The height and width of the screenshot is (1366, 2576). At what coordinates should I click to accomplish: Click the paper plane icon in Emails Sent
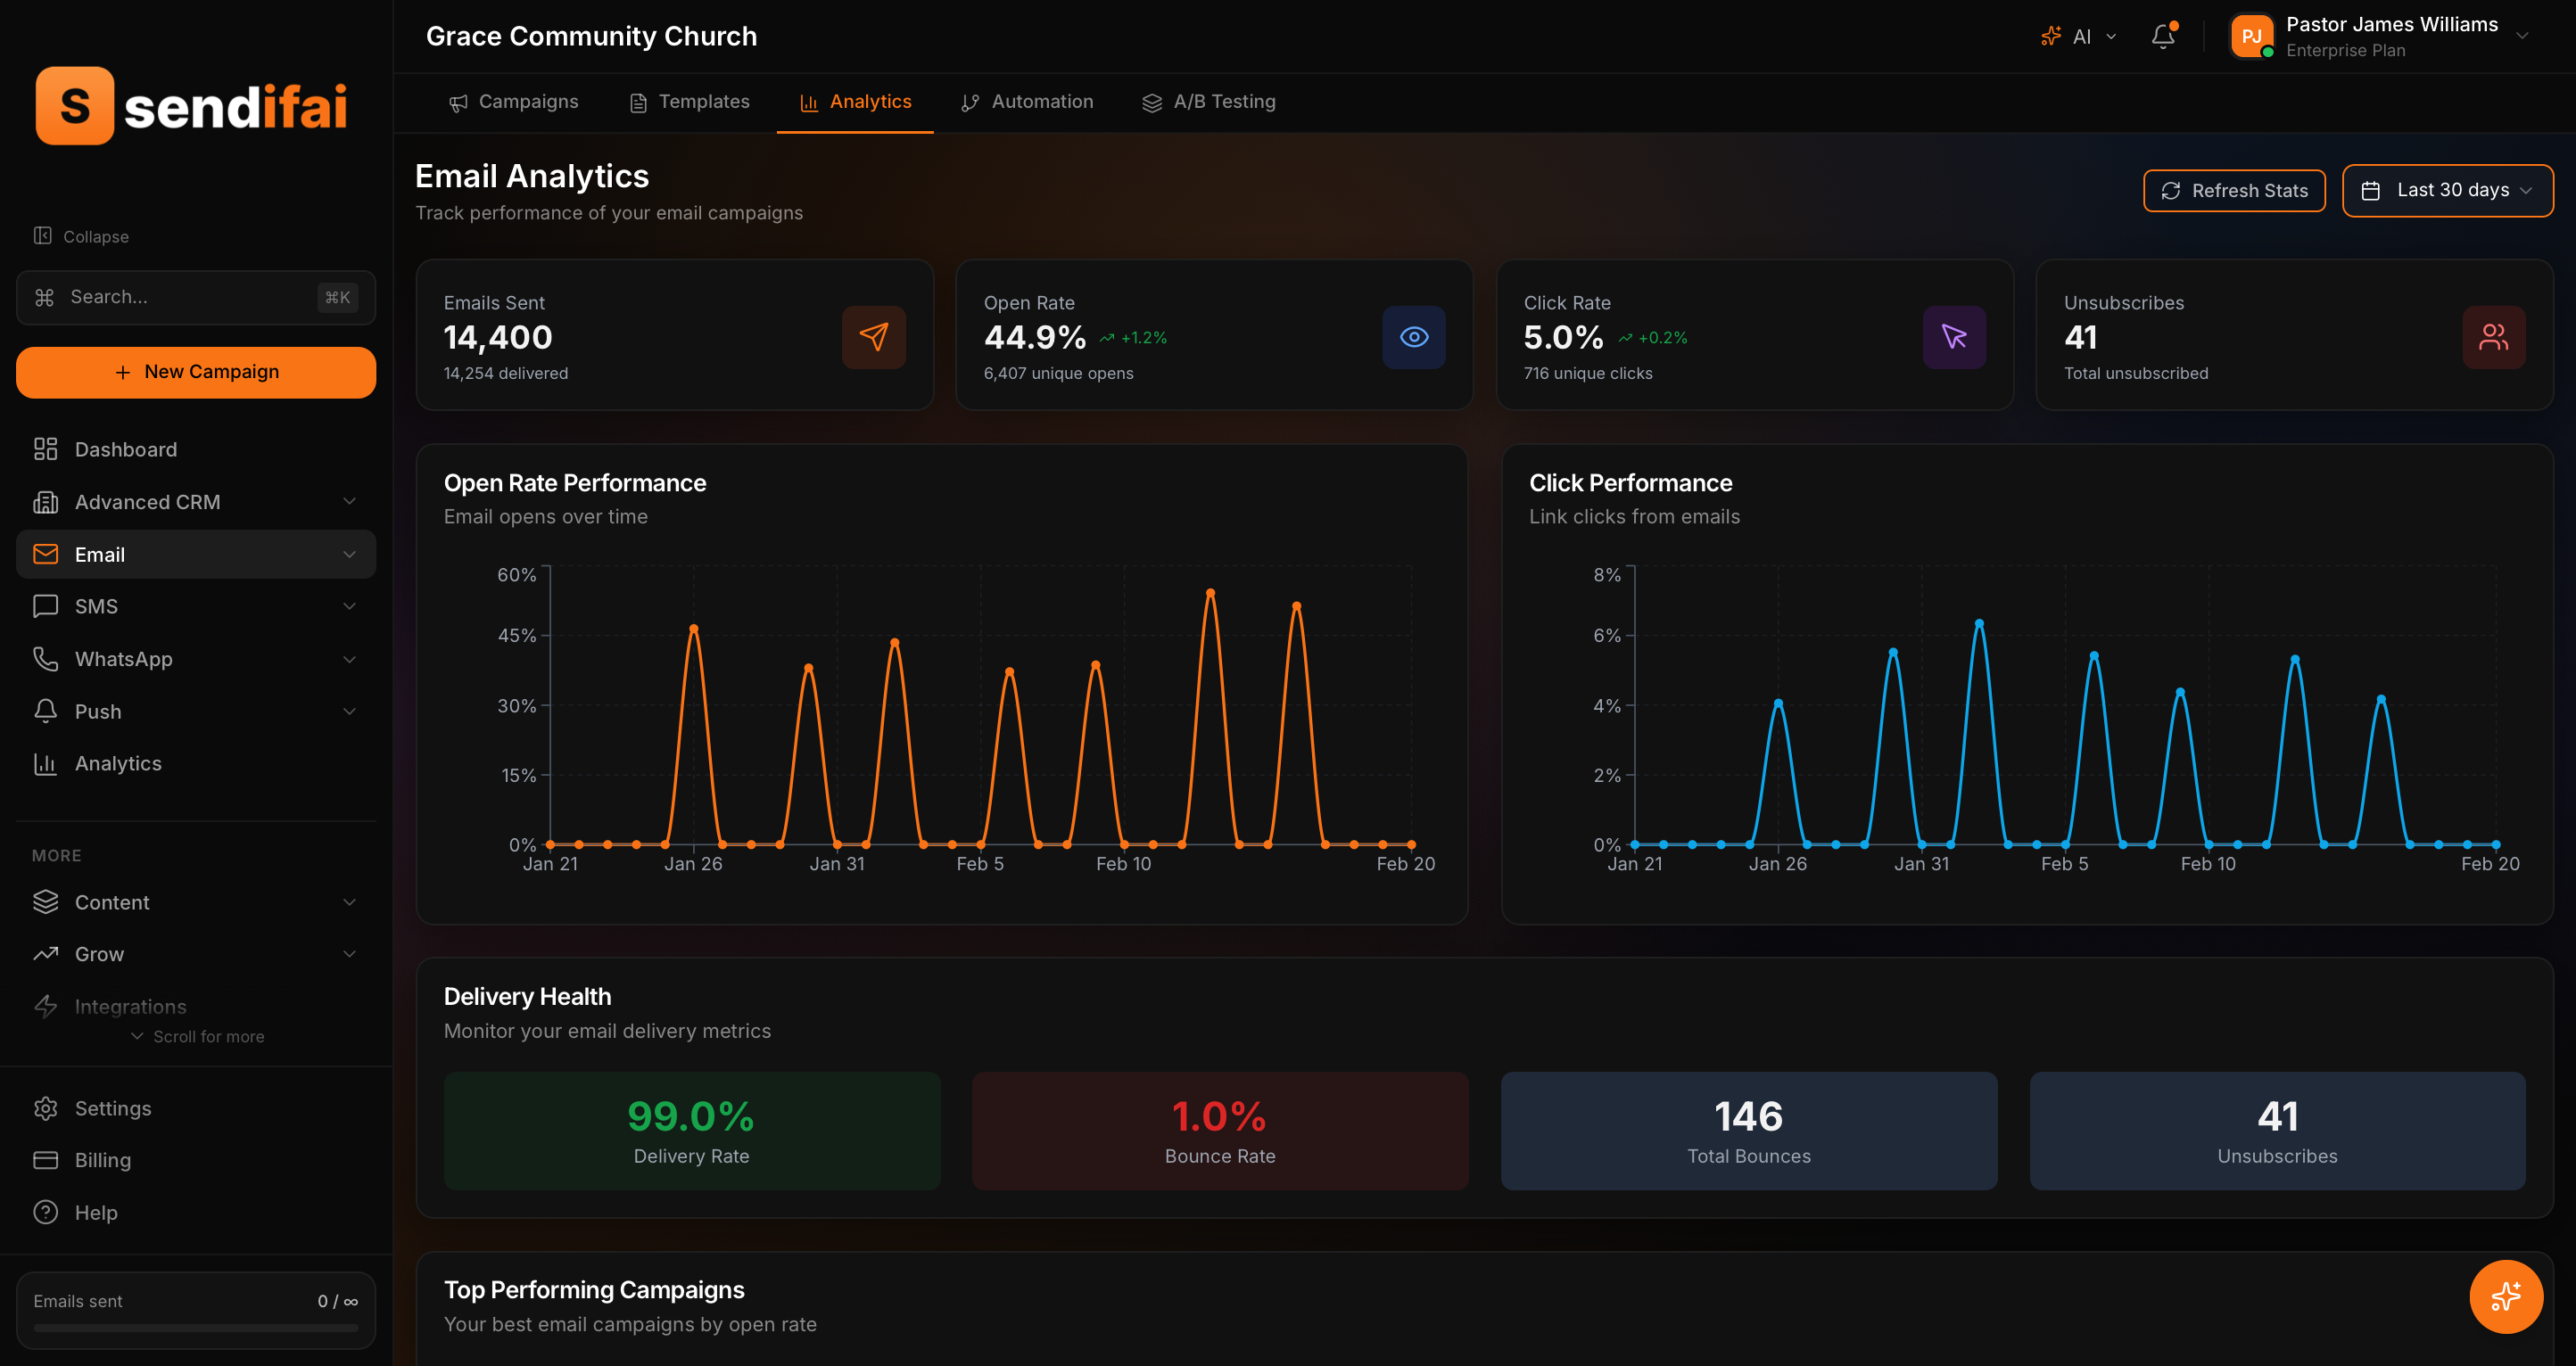[873, 337]
